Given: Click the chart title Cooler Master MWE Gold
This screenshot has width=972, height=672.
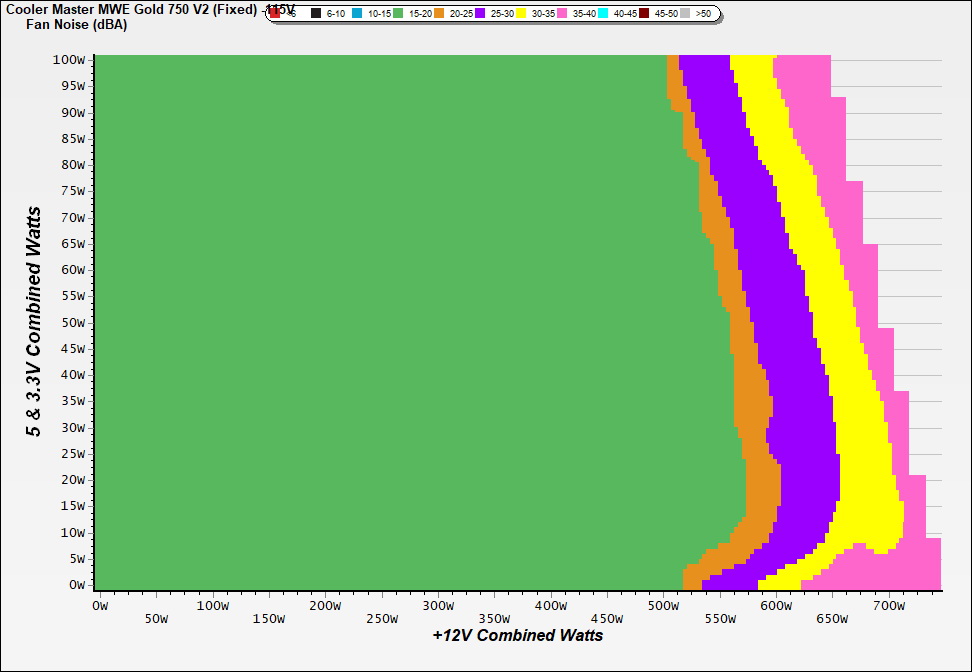Looking at the screenshot, I should 130,9.
